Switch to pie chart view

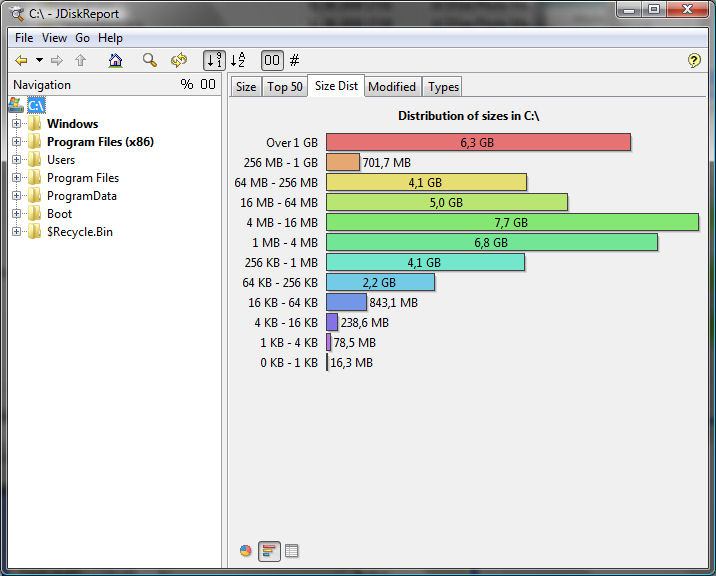tap(246, 551)
